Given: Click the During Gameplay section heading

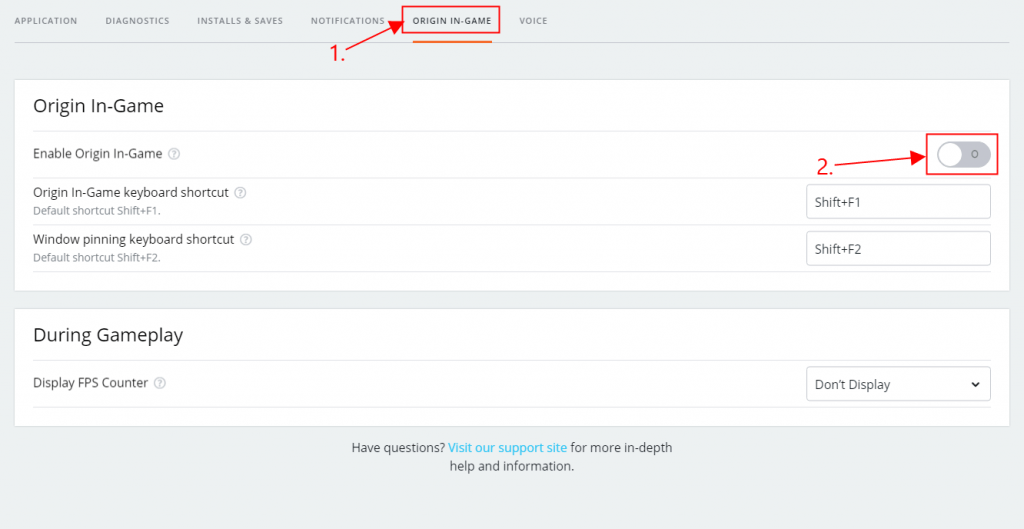Looking at the screenshot, I should click(x=108, y=335).
